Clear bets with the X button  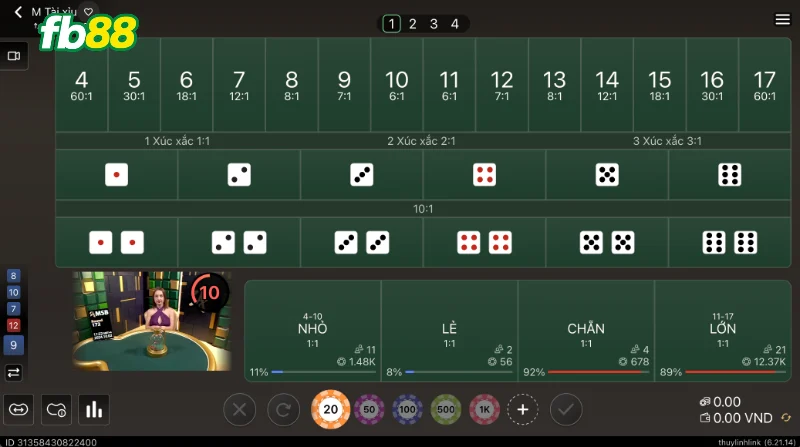(239, 409)
